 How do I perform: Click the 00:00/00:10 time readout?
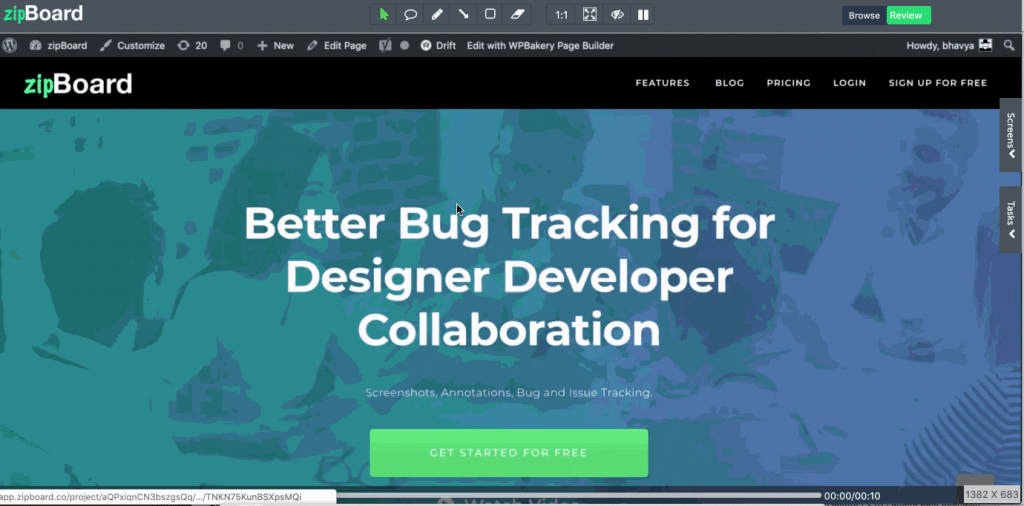coord(852,496)
